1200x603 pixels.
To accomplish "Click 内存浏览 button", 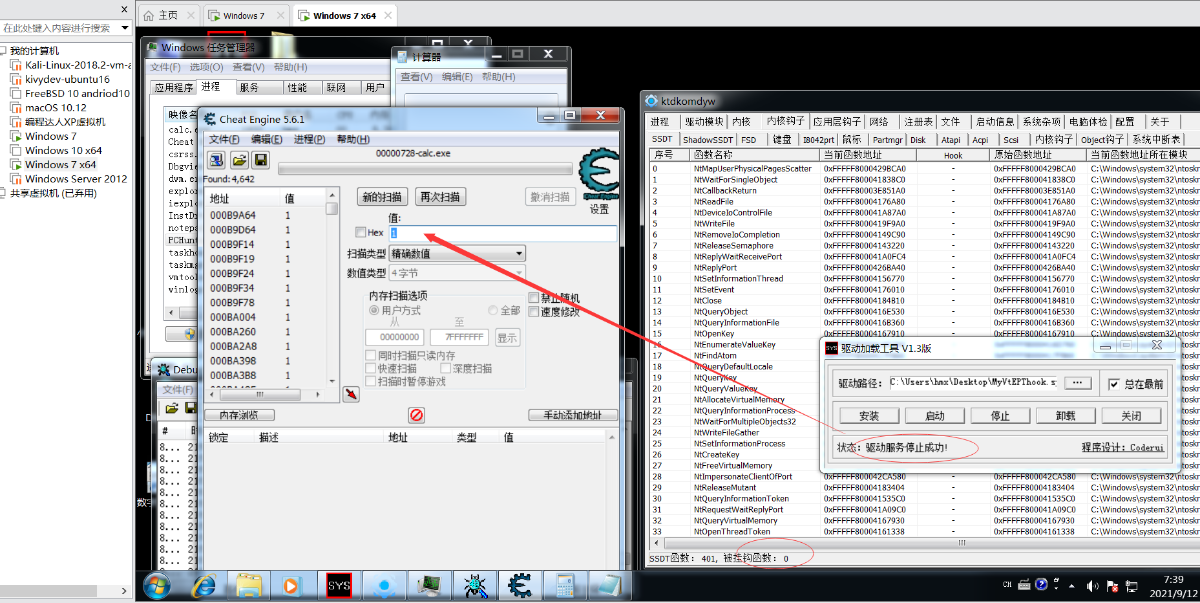I will pyautogui.click(x=240, y=415).
